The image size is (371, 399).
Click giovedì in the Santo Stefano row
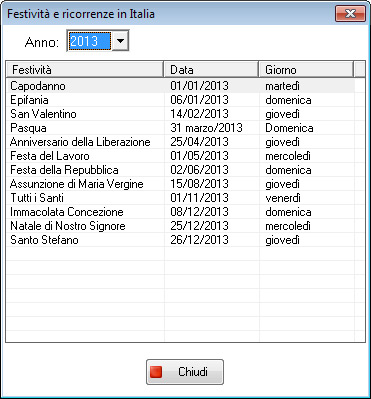(x=282, y=240)
